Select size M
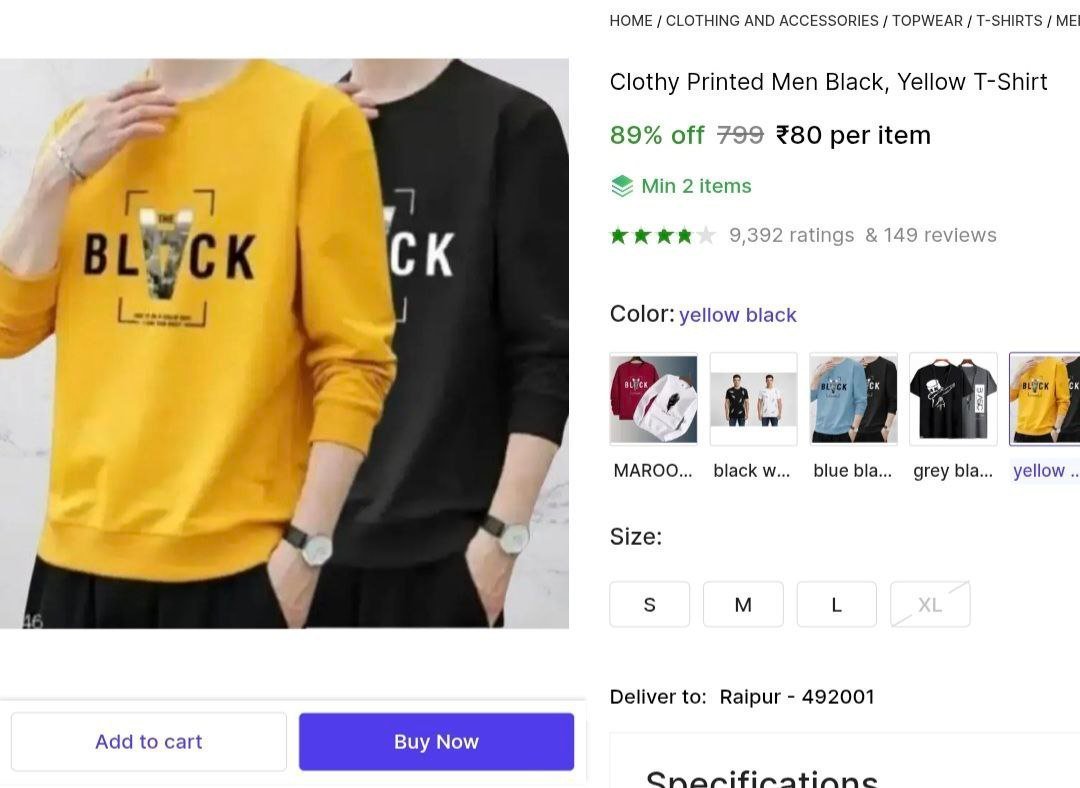Viewport: 1080px width, 788px height. (743, 604)
